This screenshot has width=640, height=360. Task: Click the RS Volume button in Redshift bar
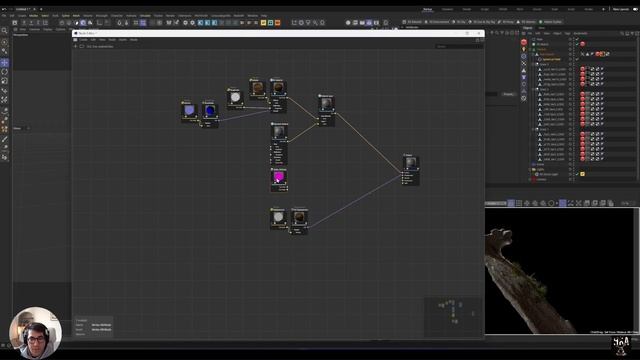pyautogui.click(x=526, y=22)
